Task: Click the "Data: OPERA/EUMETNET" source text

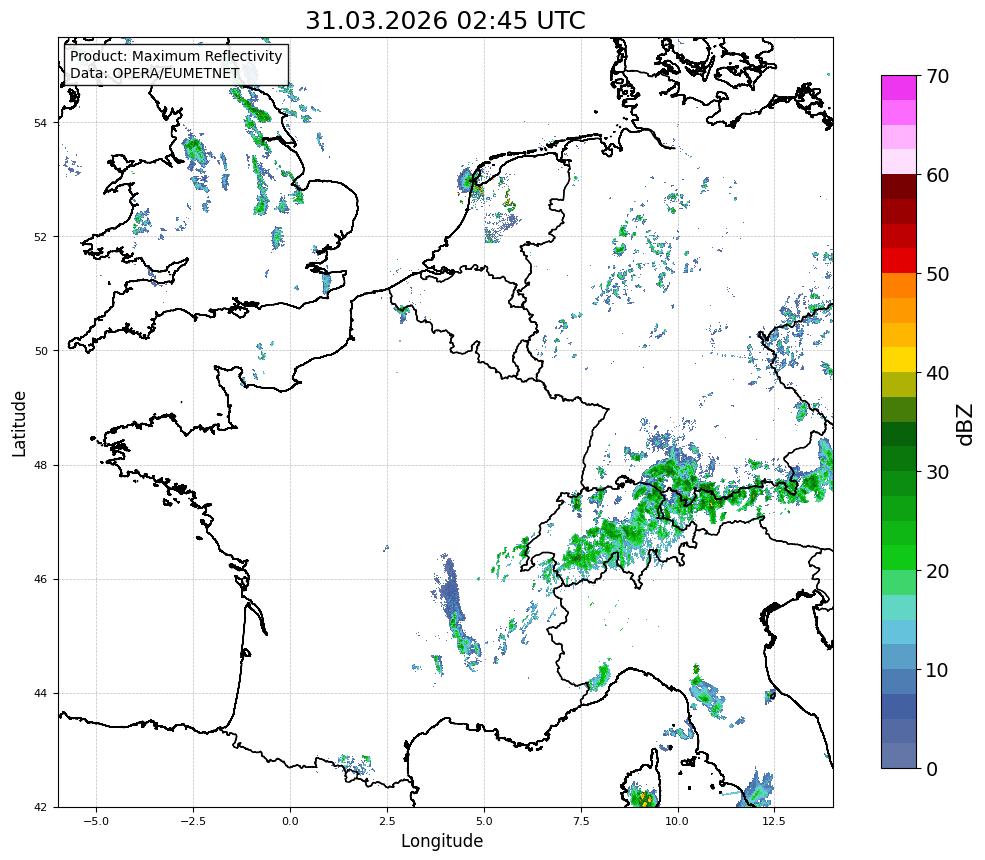Action: 154,73
